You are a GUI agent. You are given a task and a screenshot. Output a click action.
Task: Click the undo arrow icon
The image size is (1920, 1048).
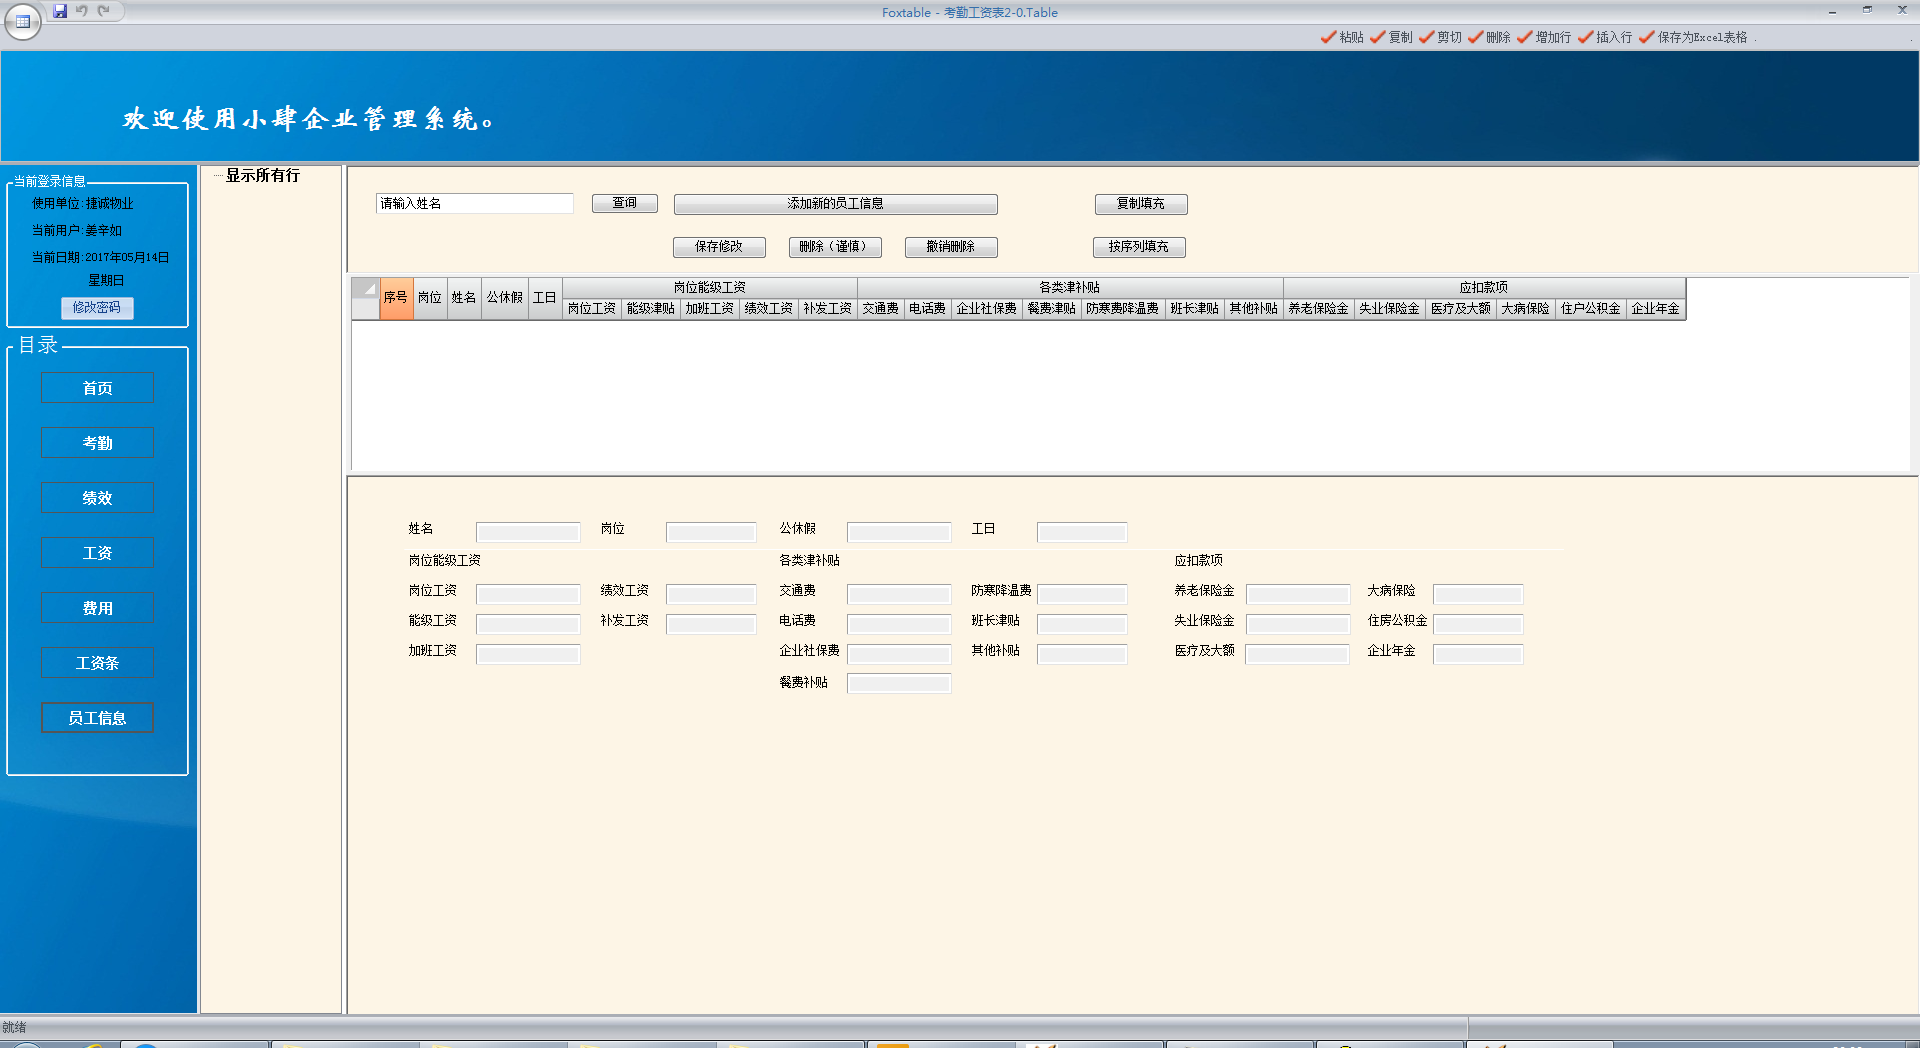(82, 11)
